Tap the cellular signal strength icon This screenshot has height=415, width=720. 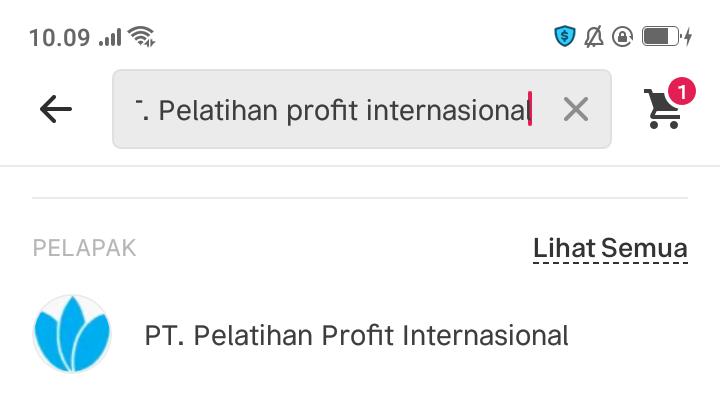click(x=110, y=38)
